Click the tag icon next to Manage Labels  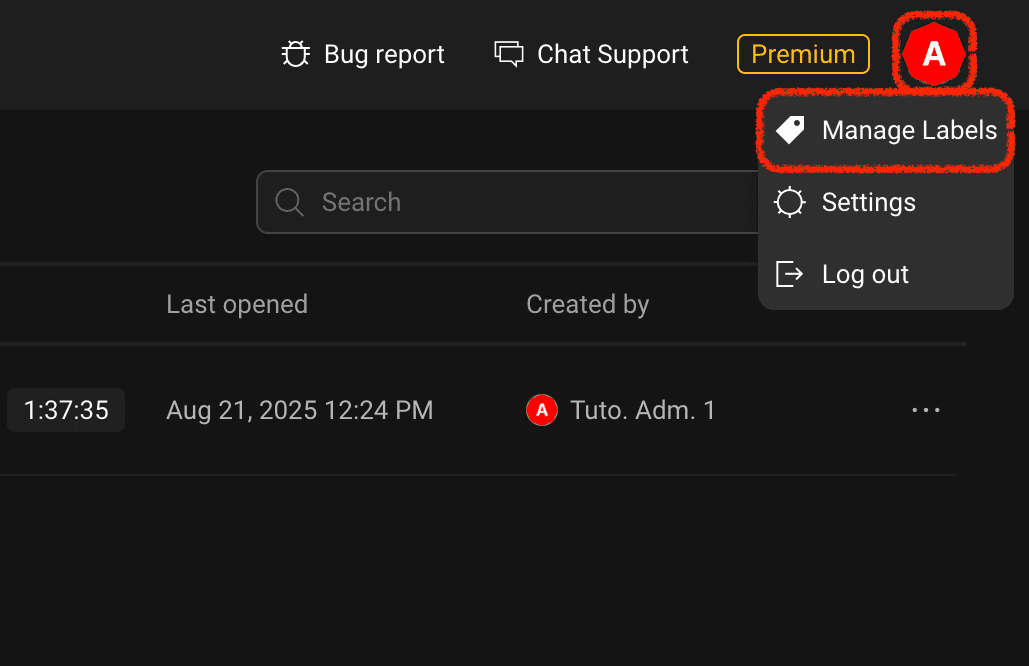(790, 130)
